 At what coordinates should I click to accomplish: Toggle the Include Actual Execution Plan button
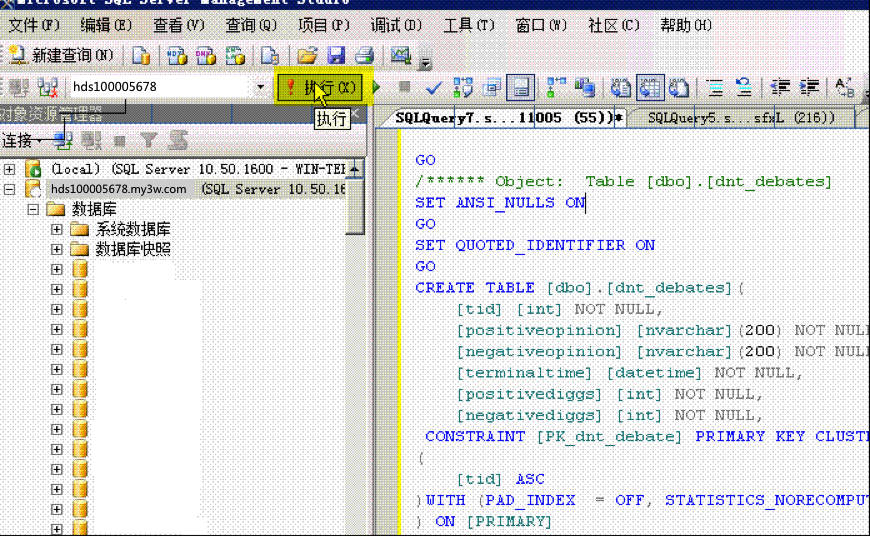(520, 88)
